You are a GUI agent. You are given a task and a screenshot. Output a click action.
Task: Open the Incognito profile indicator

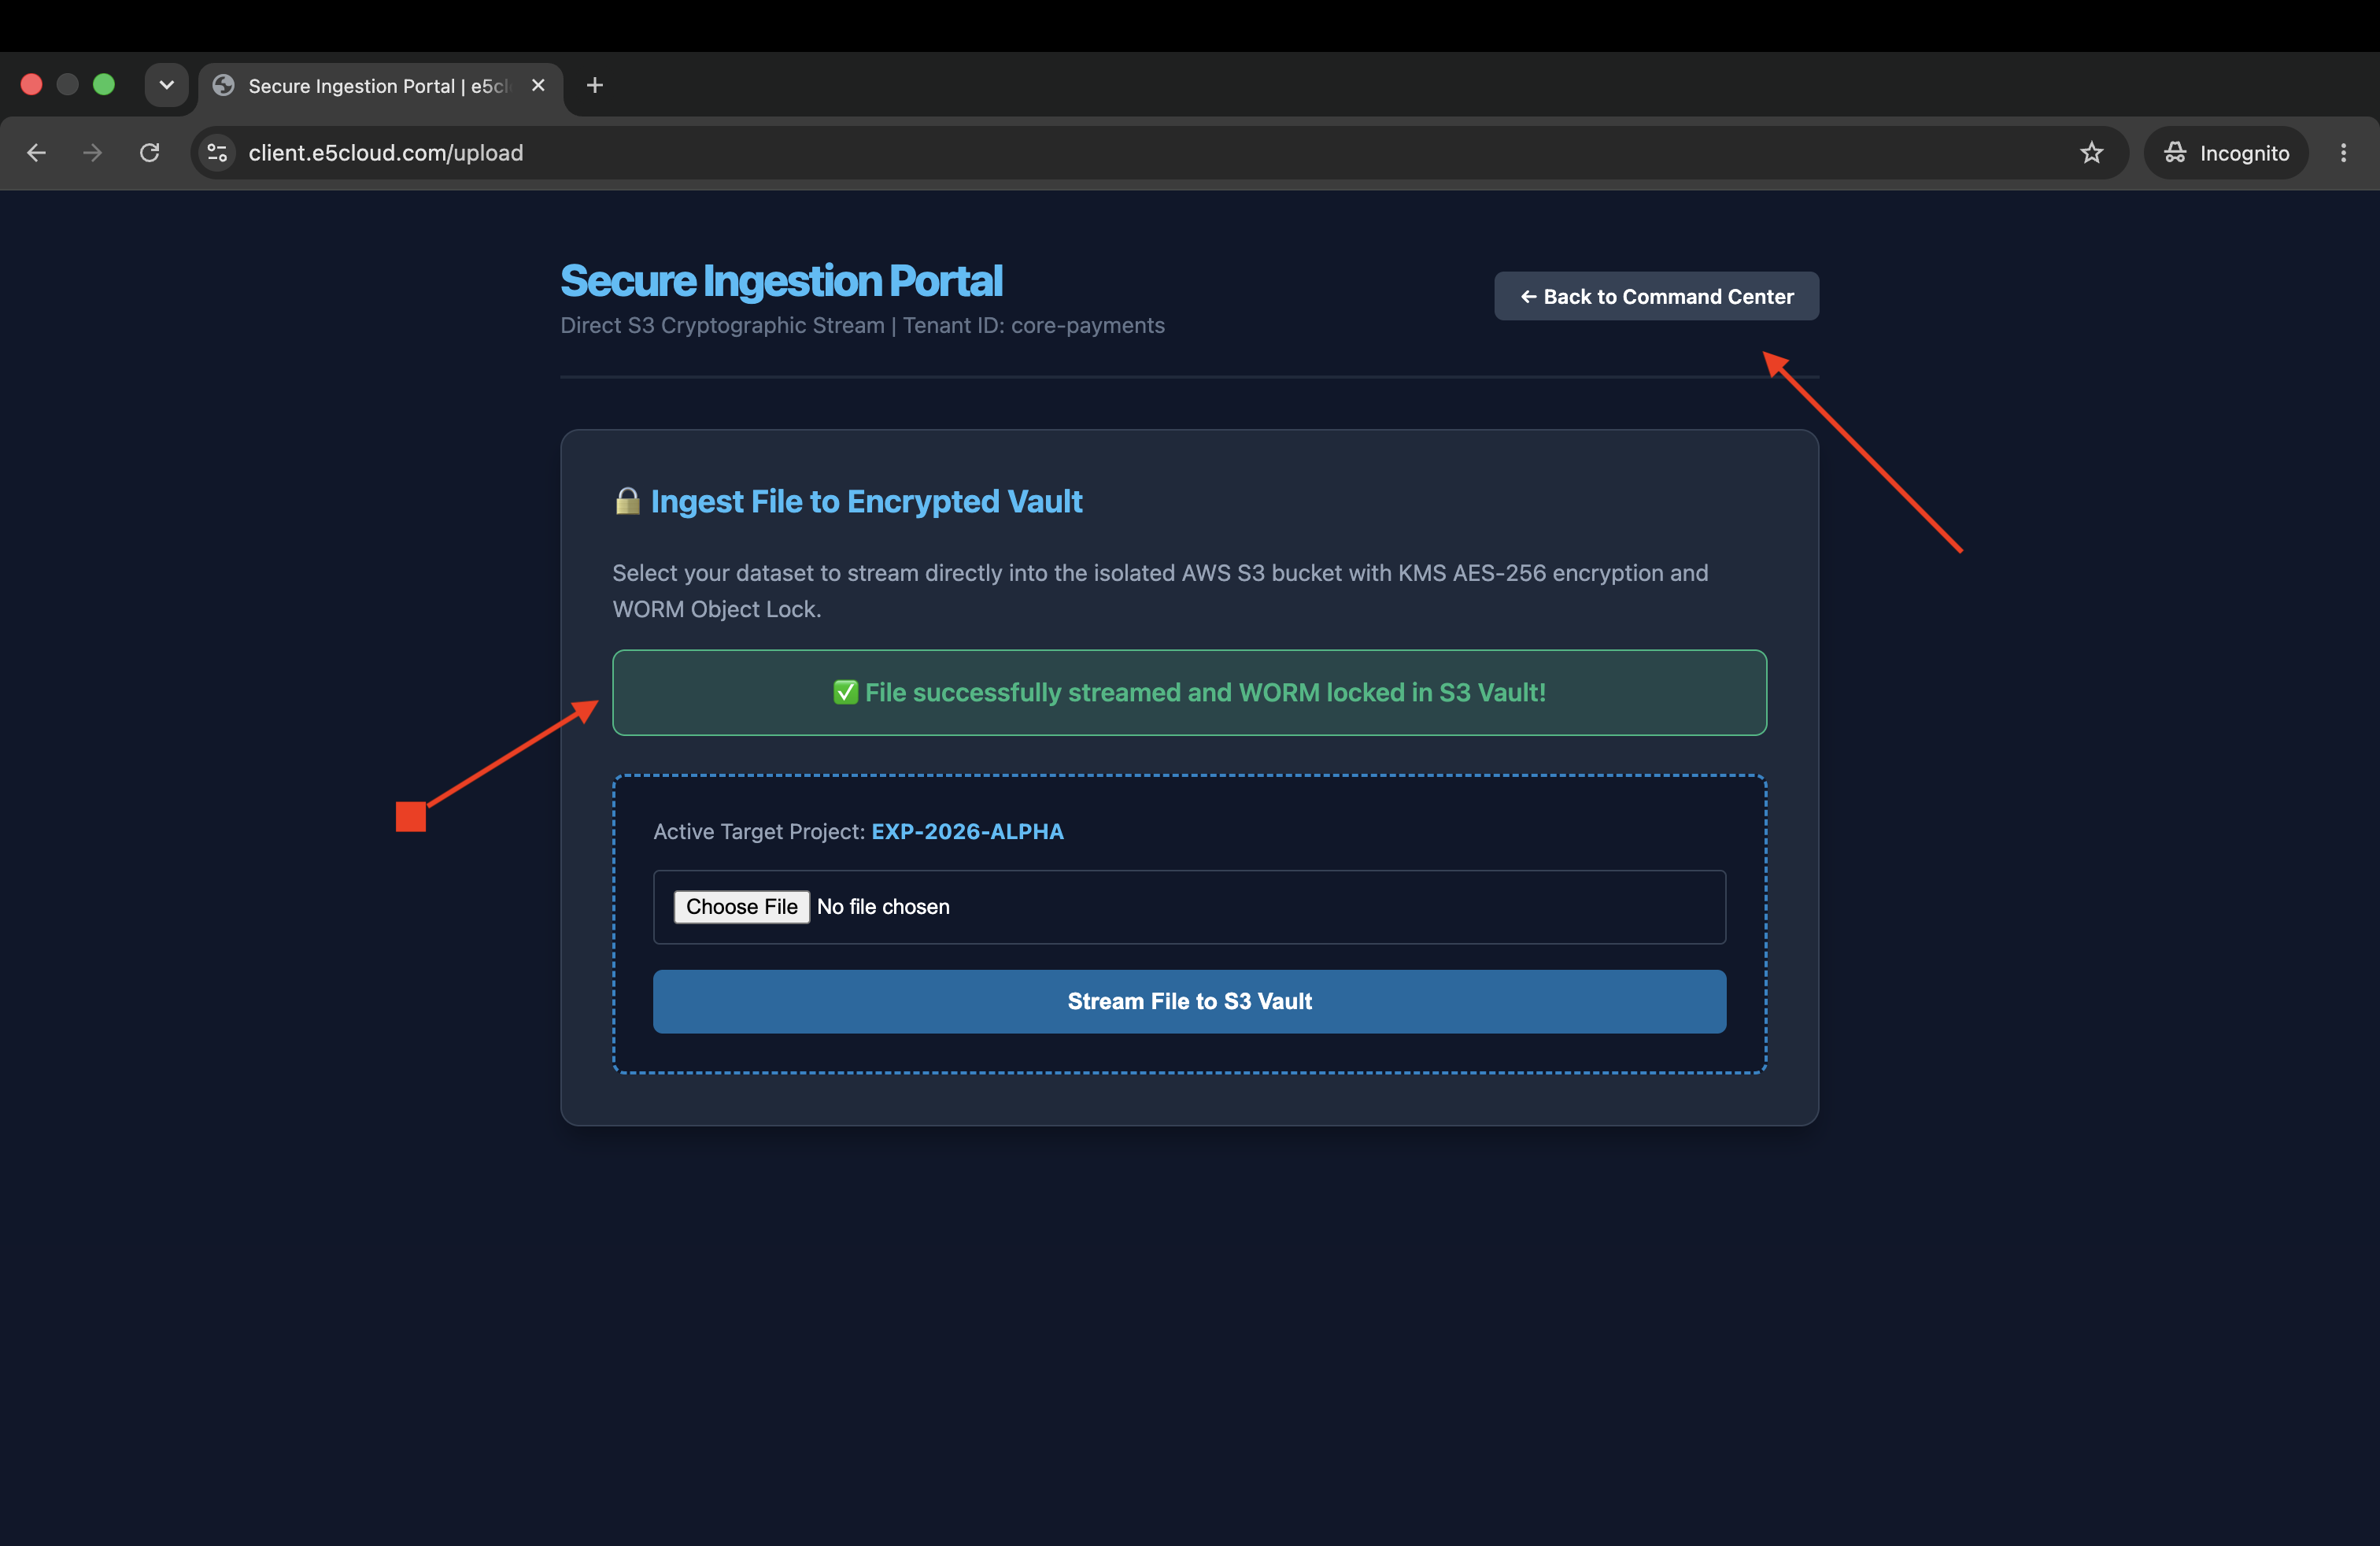click(x=2226, y=153)
